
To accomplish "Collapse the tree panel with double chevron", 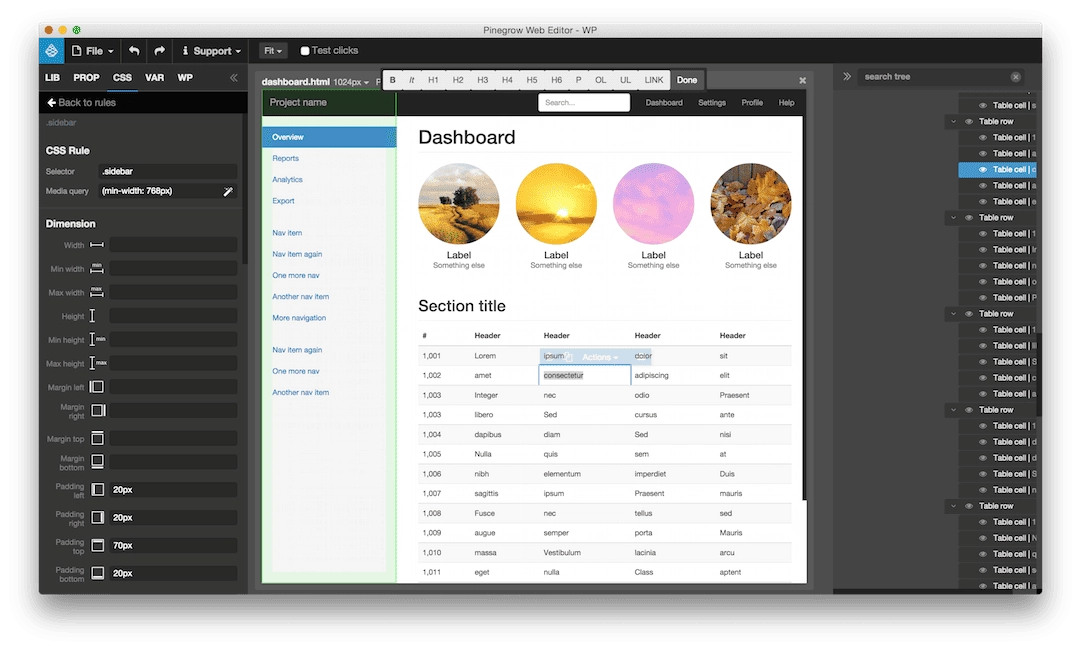I will (x=847, y=77).
